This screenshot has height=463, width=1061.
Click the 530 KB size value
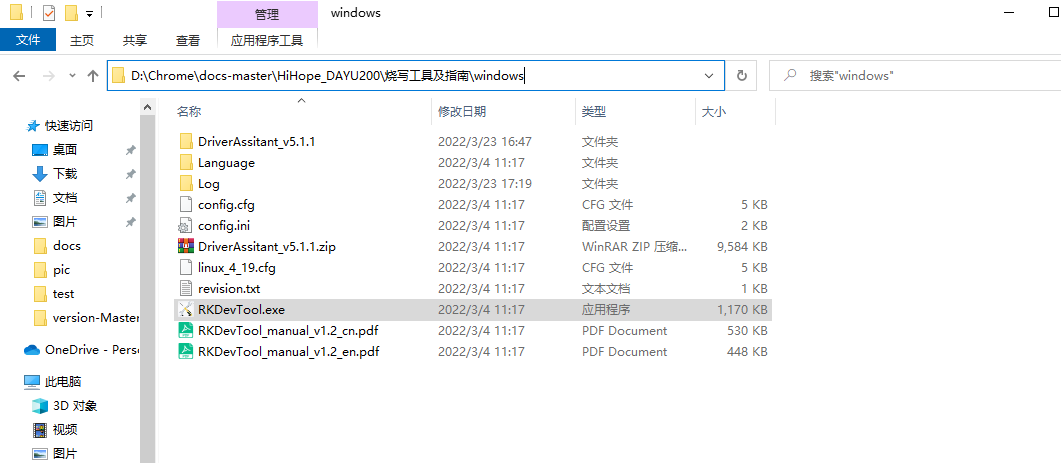click(x=747, y=330)
